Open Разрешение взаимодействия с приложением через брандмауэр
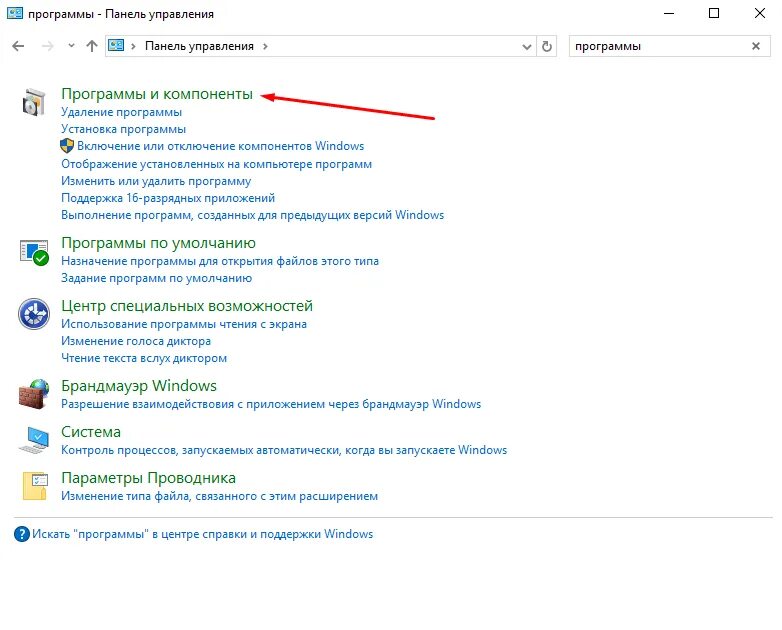The width and height of the screenshot is (782, 630). (271, 404)
